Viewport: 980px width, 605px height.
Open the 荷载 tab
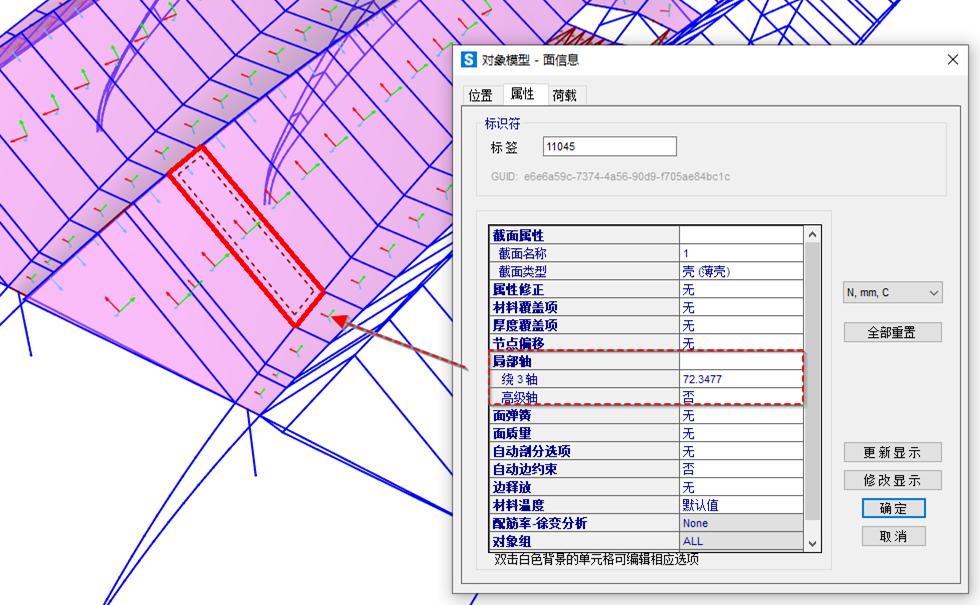pos(564,95)
